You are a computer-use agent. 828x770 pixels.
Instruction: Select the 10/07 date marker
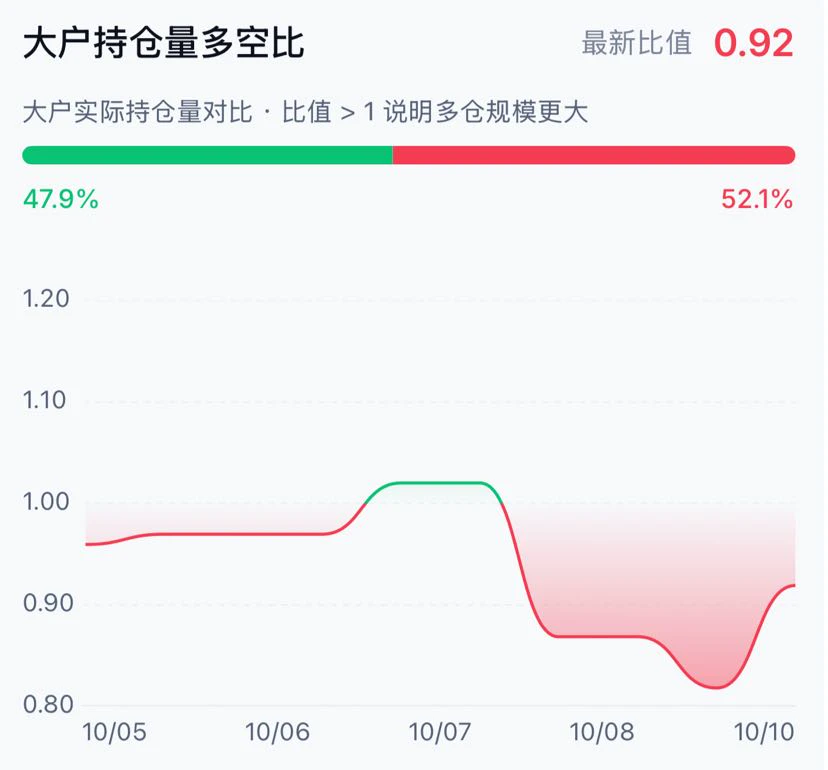(x=439, y=733)
